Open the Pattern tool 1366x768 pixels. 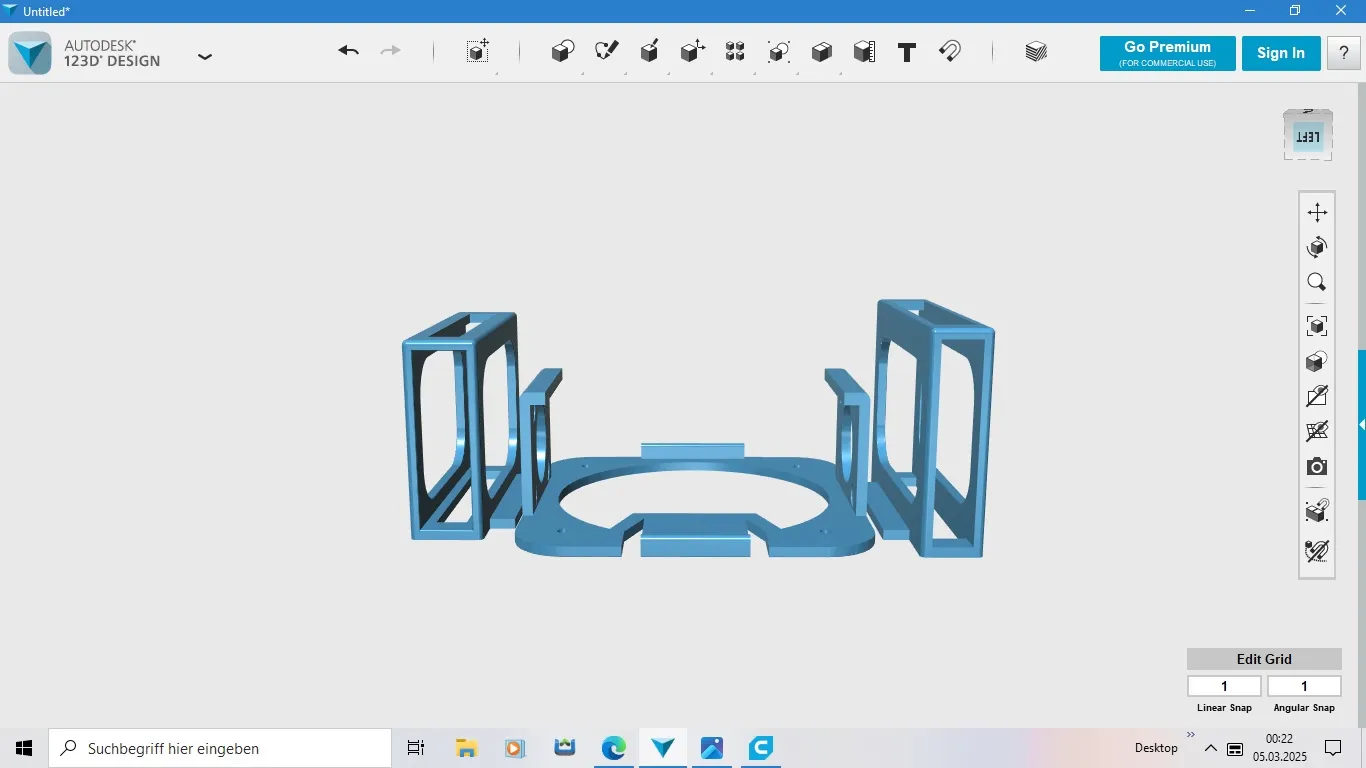pos(735,52)
